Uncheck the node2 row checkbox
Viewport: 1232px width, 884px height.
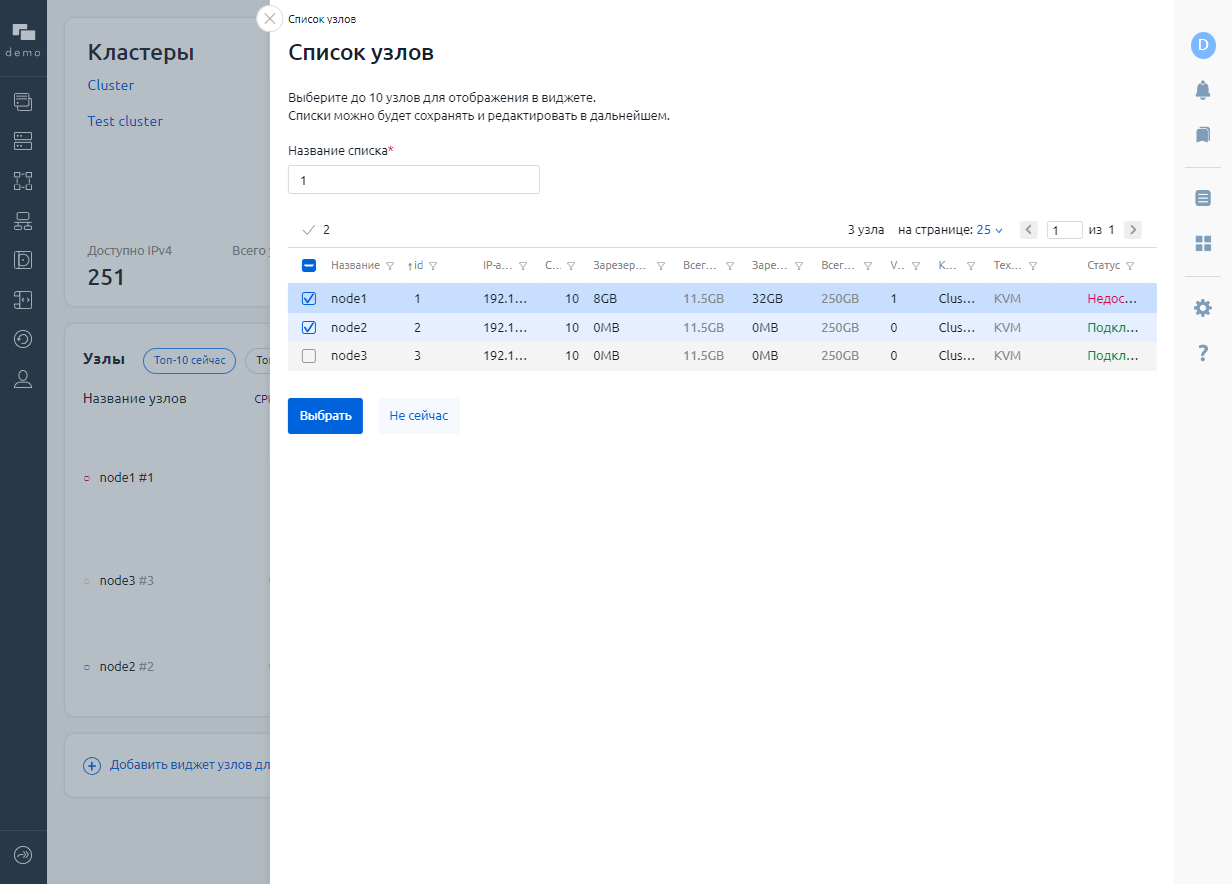(309, 327)
